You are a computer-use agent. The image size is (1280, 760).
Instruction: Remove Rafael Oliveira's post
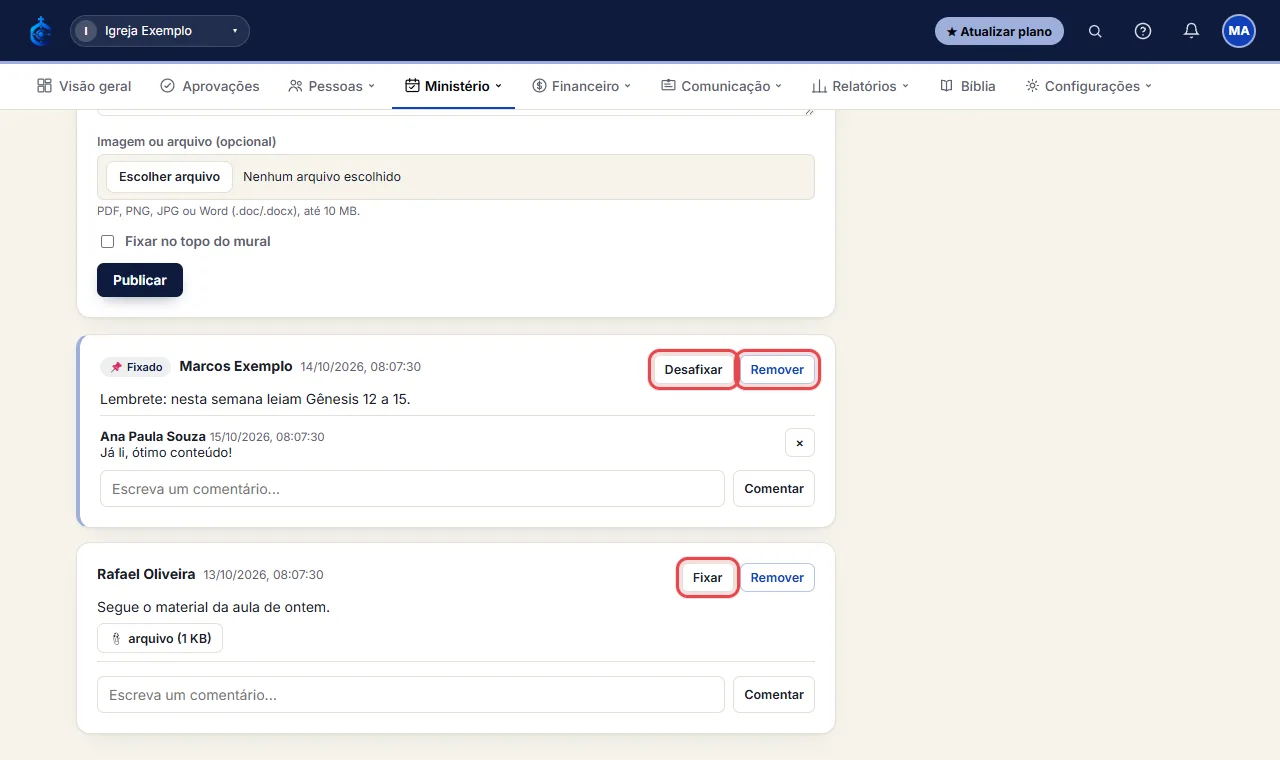pos(777,577)
